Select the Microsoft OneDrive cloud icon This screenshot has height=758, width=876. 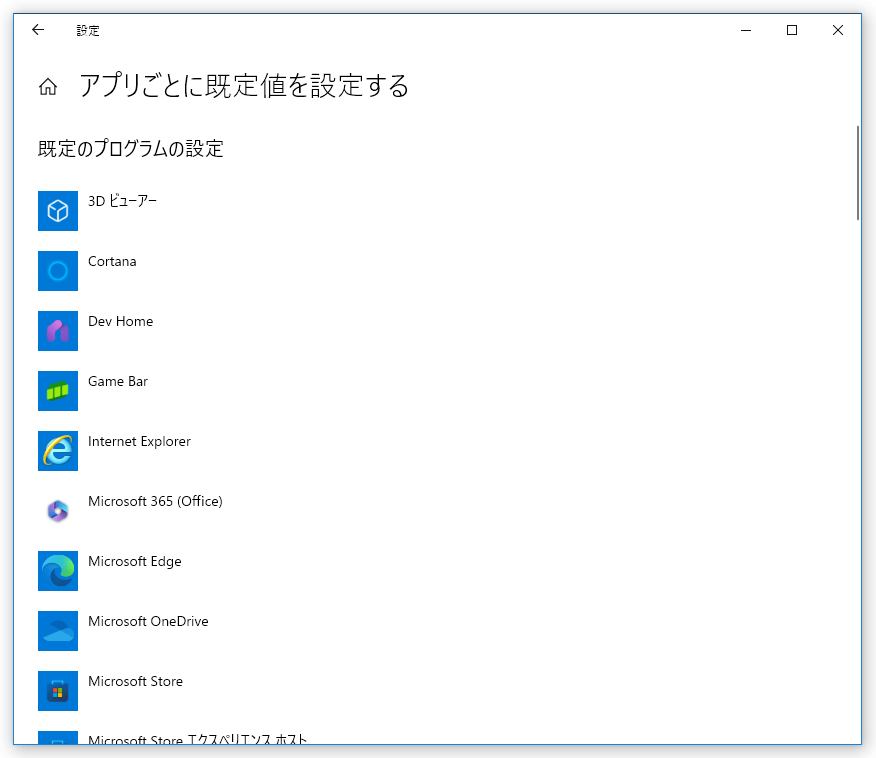click(x=58, y=631)
